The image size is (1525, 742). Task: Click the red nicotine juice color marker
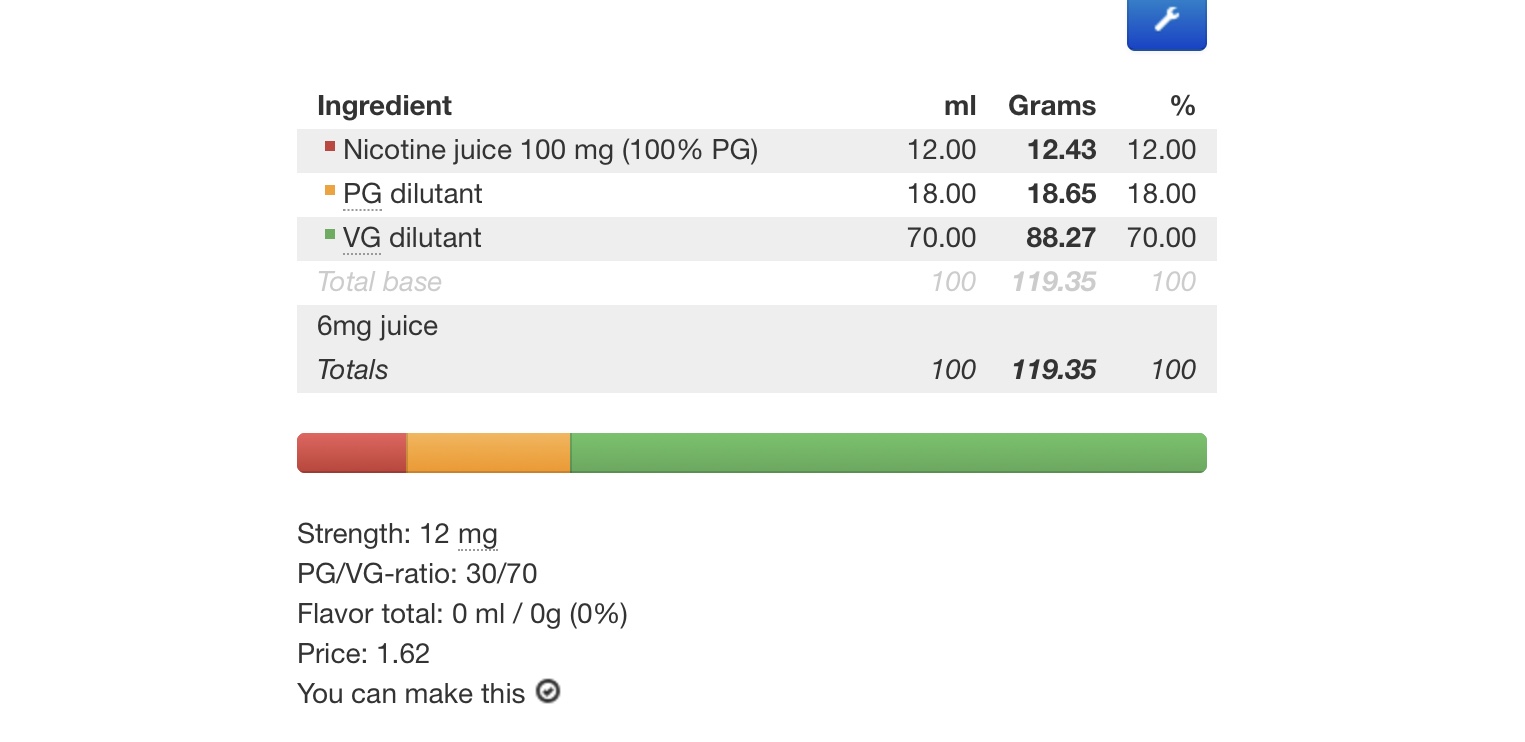pos(330,147)
